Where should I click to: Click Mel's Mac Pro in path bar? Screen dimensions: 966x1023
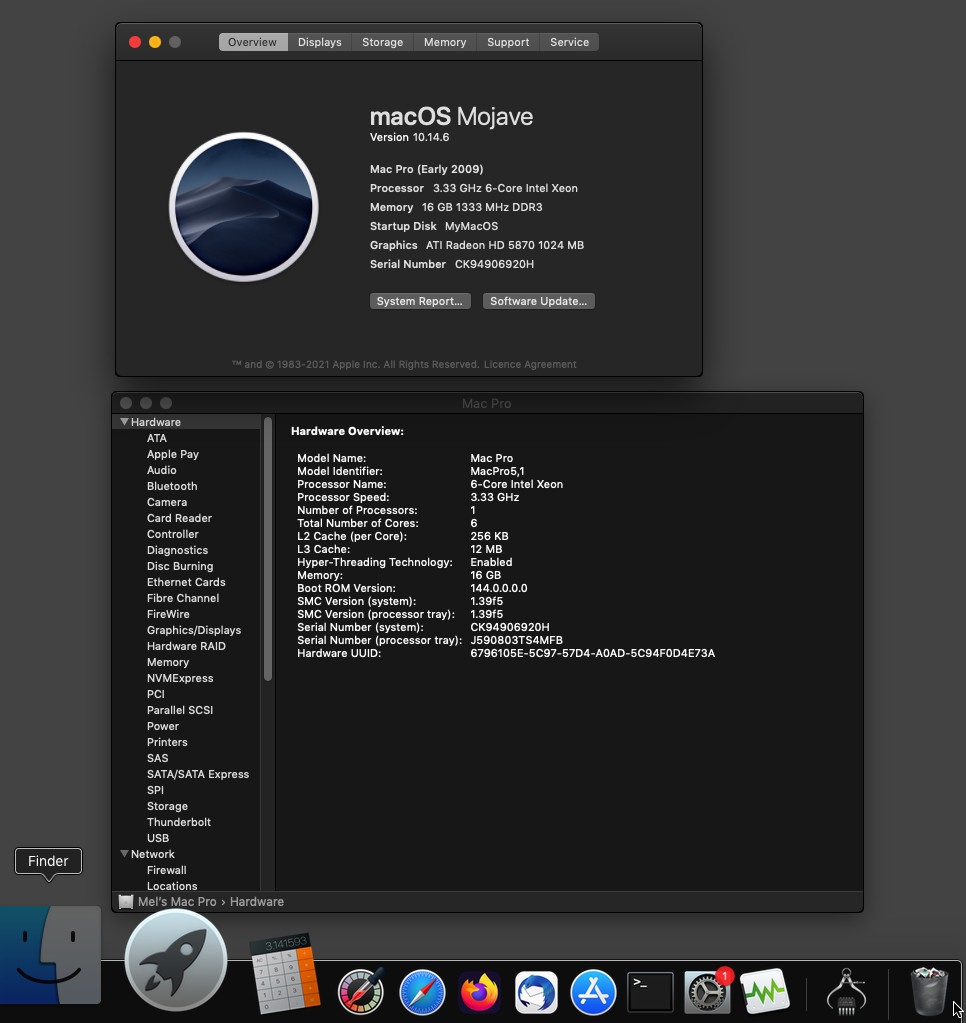point(177,902)
